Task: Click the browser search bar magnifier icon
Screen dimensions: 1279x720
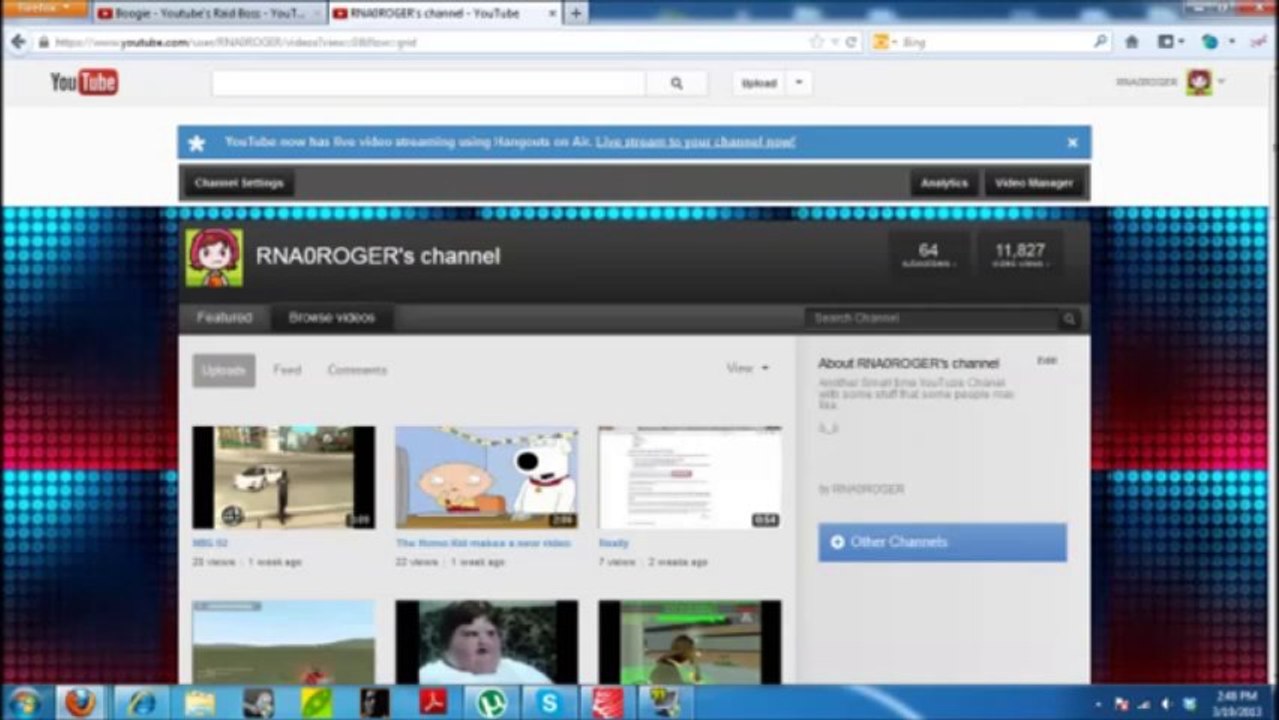Action: coord(1100,42)
